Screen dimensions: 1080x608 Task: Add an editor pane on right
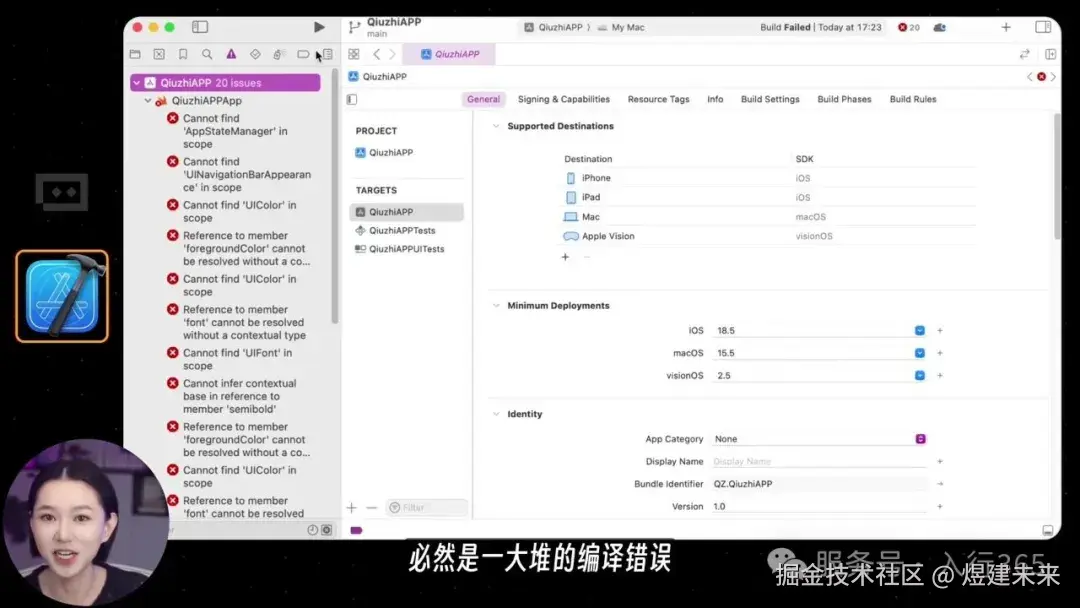pyautogui.click(x=1050, y=54)
